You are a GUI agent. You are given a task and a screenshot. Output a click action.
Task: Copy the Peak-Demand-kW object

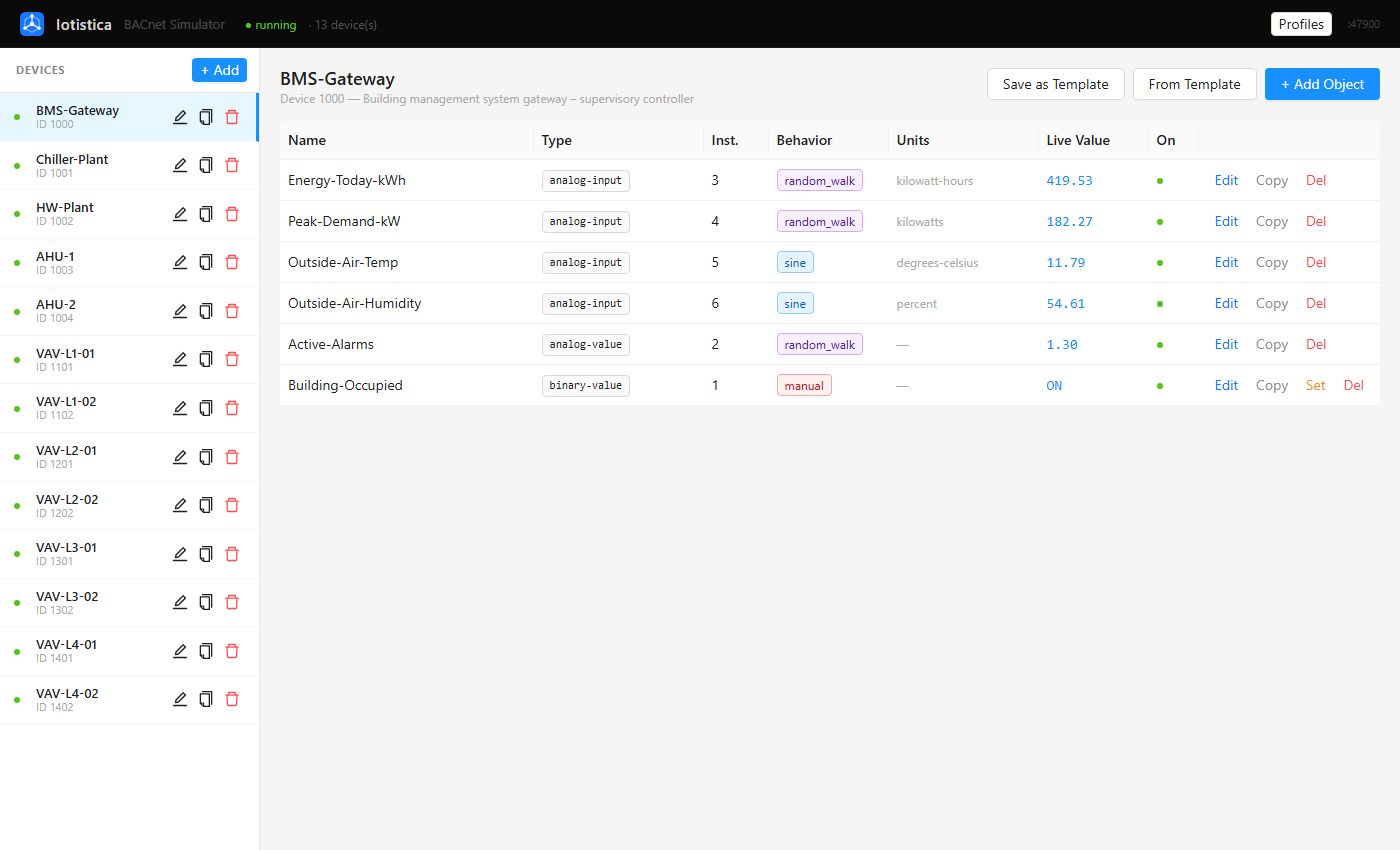point(1272,222)
